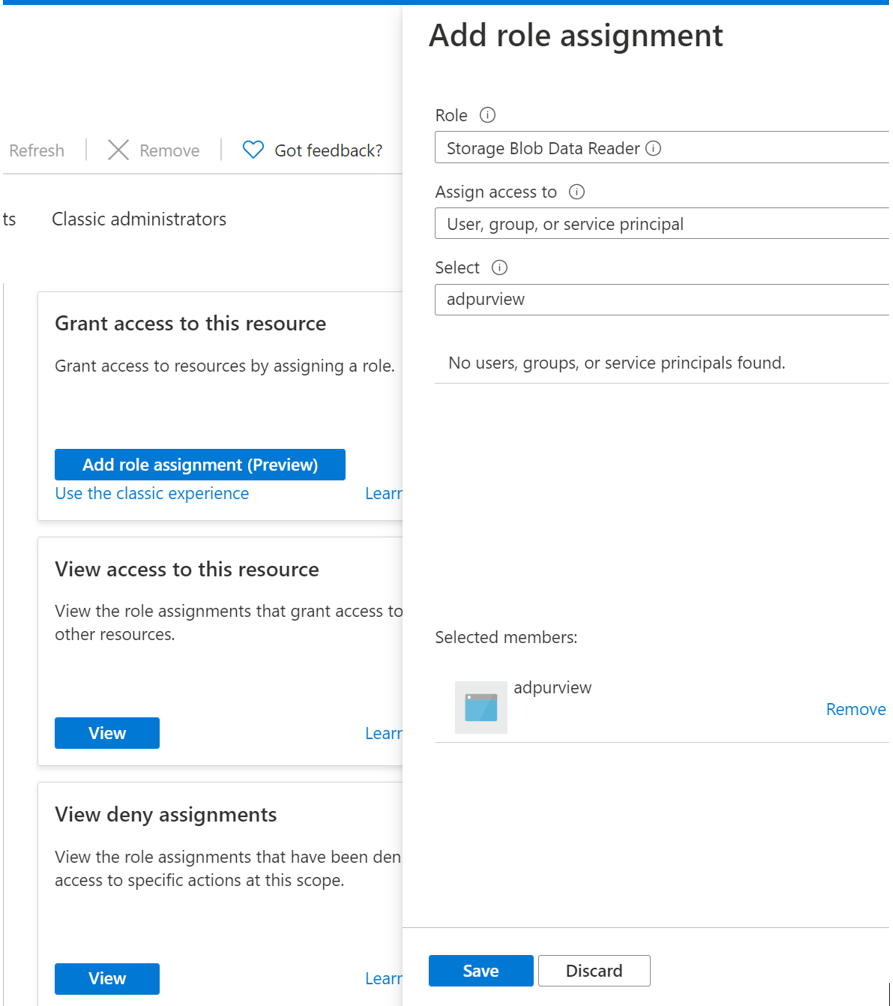Image resolution: width=893 pixels, height=1006 pixels.
Task: Open the Use the classic experience link
Action: (x=152, y=493)
